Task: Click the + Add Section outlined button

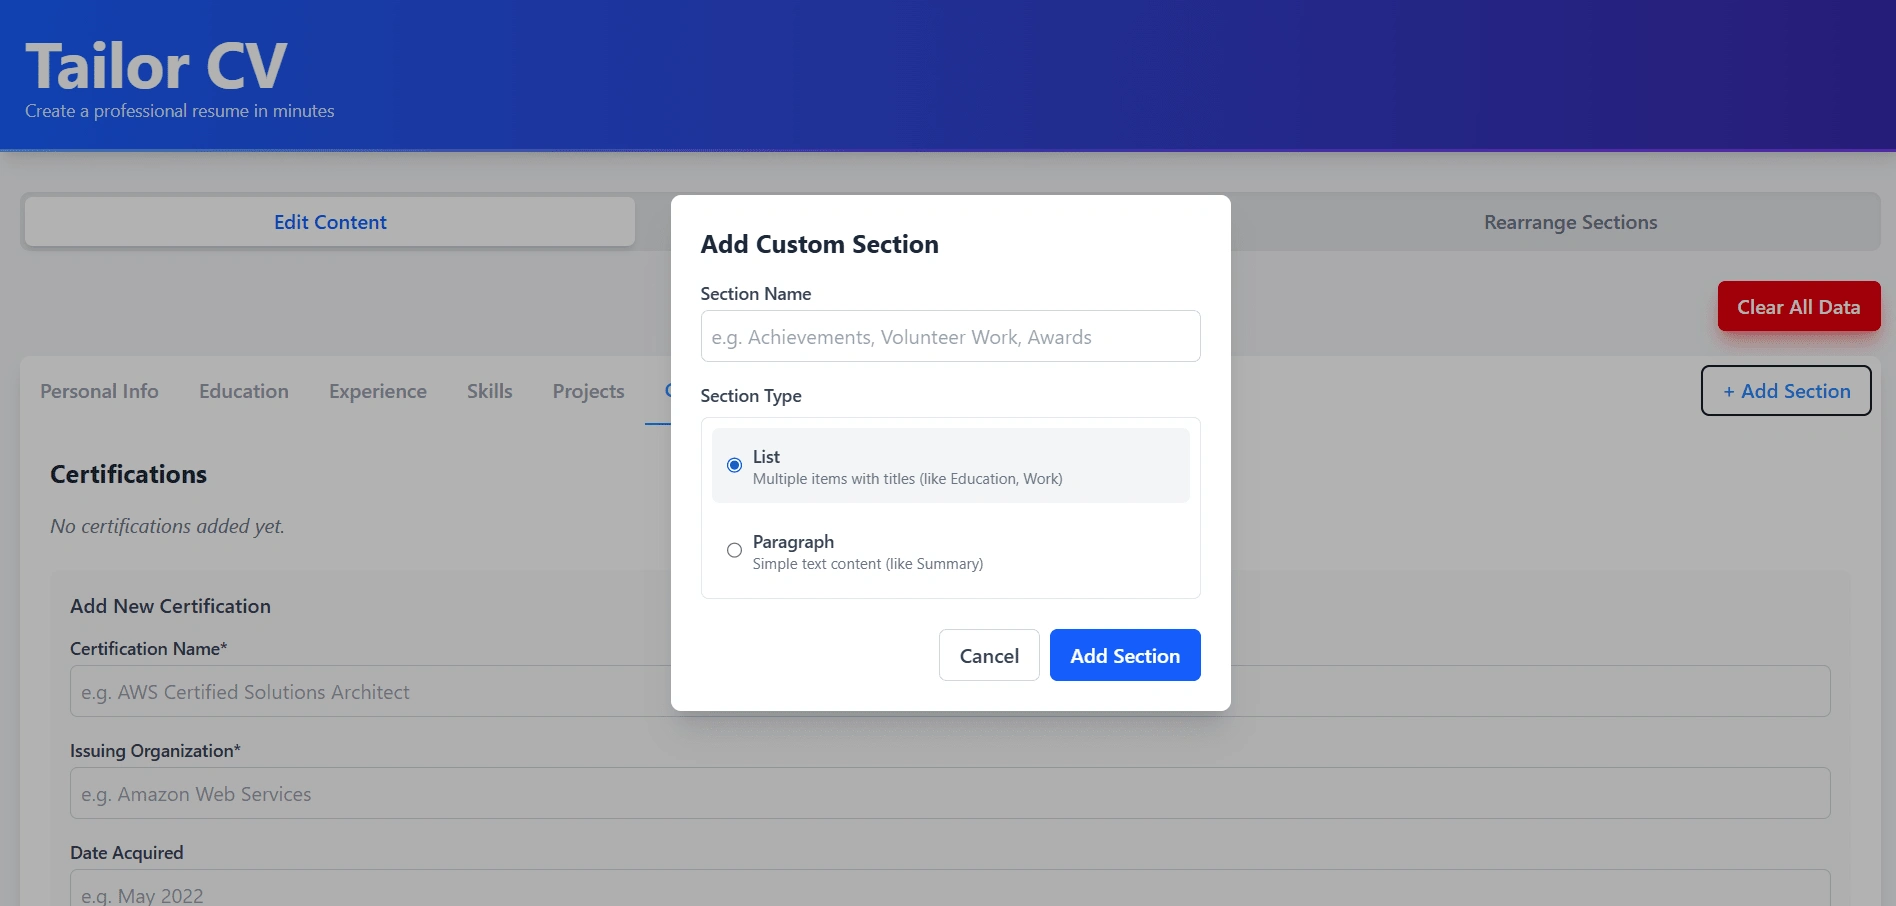Action: (1786, 390)
